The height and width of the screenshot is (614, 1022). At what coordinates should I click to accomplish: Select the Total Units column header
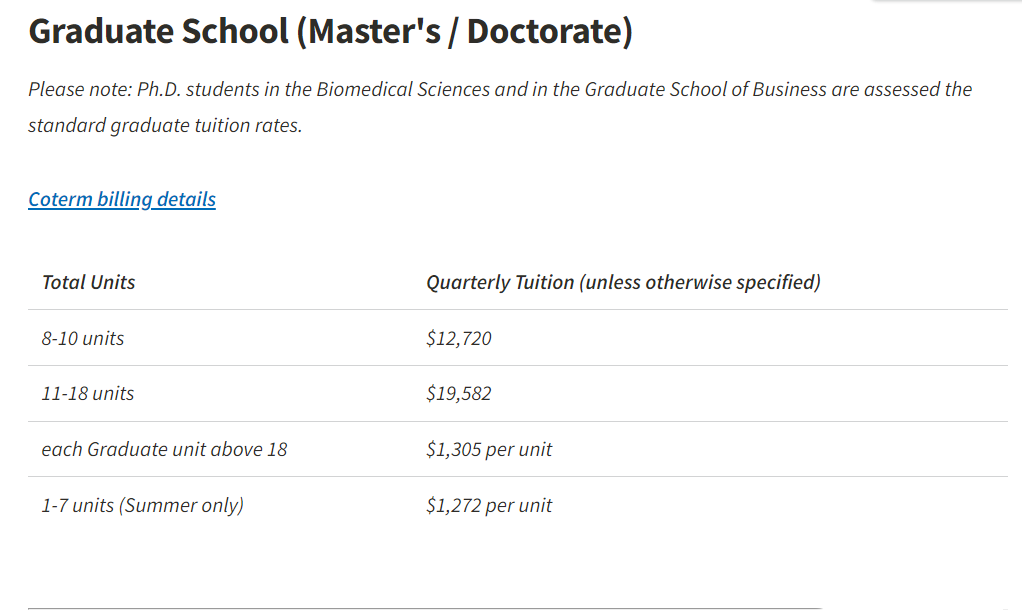coord(89,282)
